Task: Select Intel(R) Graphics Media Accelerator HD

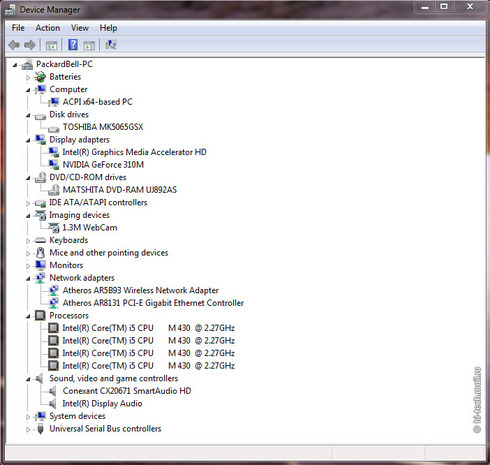Action: click(134, 152)
